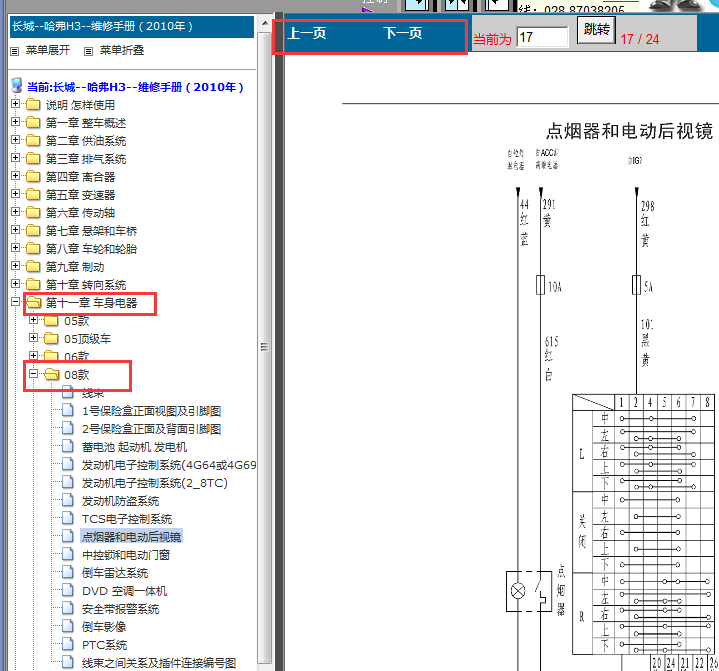Click document icon of TCS电子控制系统
The height and width of the screenshot is (671, 719).
click(x=68, y=518)
